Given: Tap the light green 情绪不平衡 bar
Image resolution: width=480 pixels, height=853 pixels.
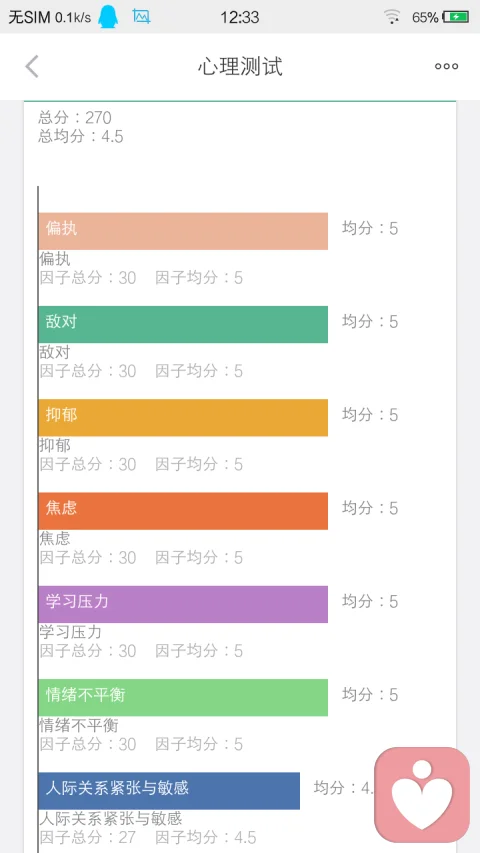Looking at the screenshot, I should 183,697.
